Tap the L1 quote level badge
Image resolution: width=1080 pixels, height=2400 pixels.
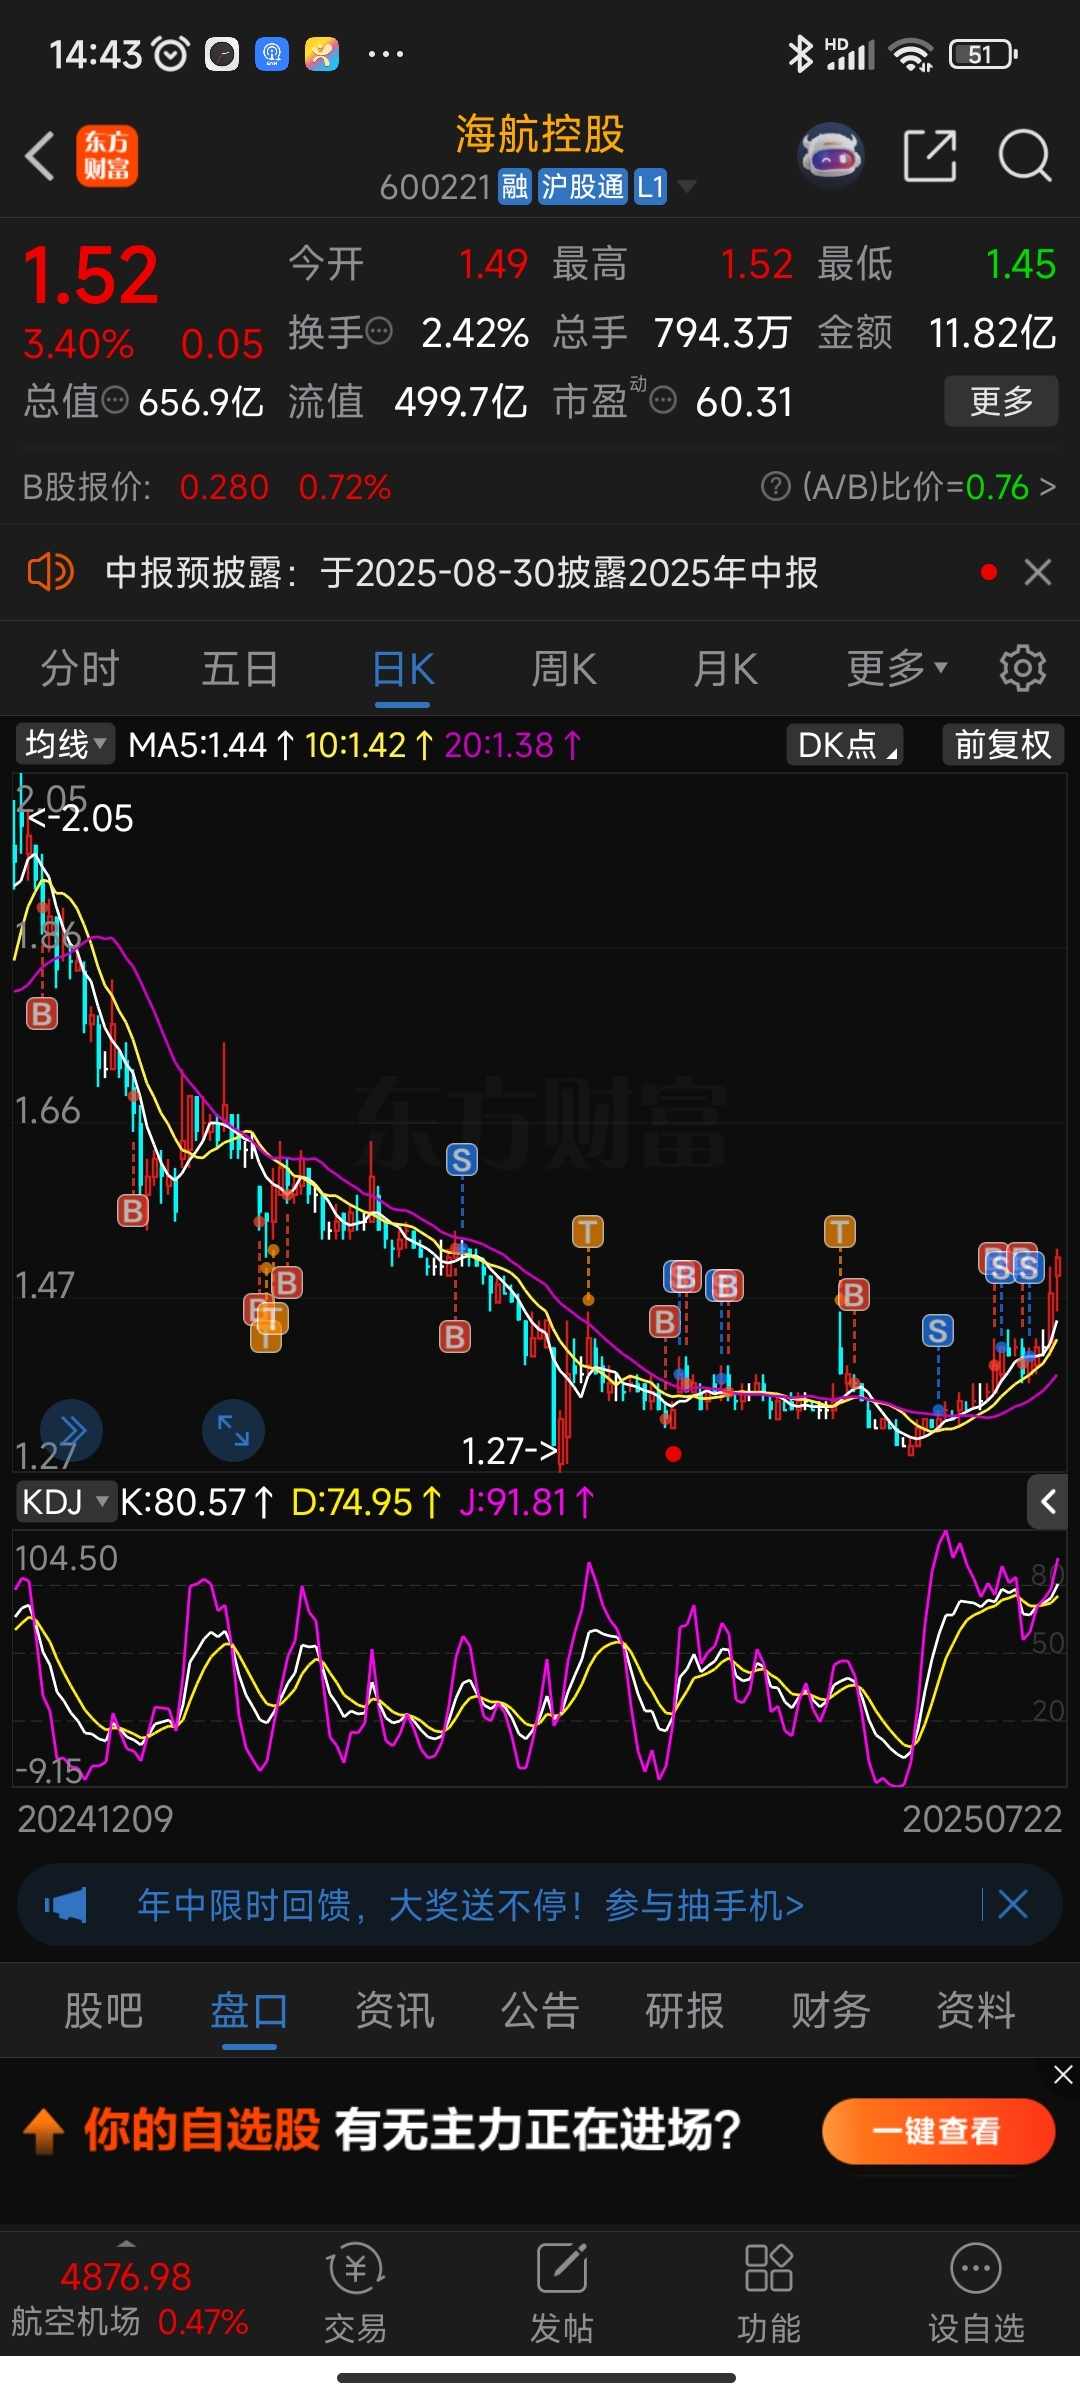click(x=650, y=186)
